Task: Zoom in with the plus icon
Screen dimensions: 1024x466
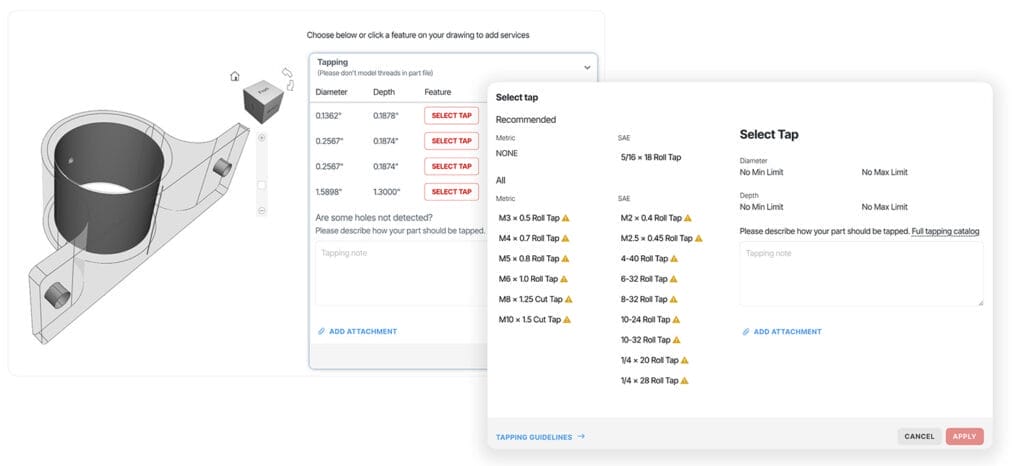Action: (262, 138)
